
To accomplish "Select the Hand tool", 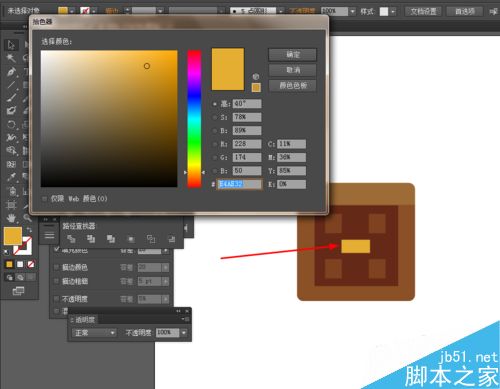I will coord(11,218).
